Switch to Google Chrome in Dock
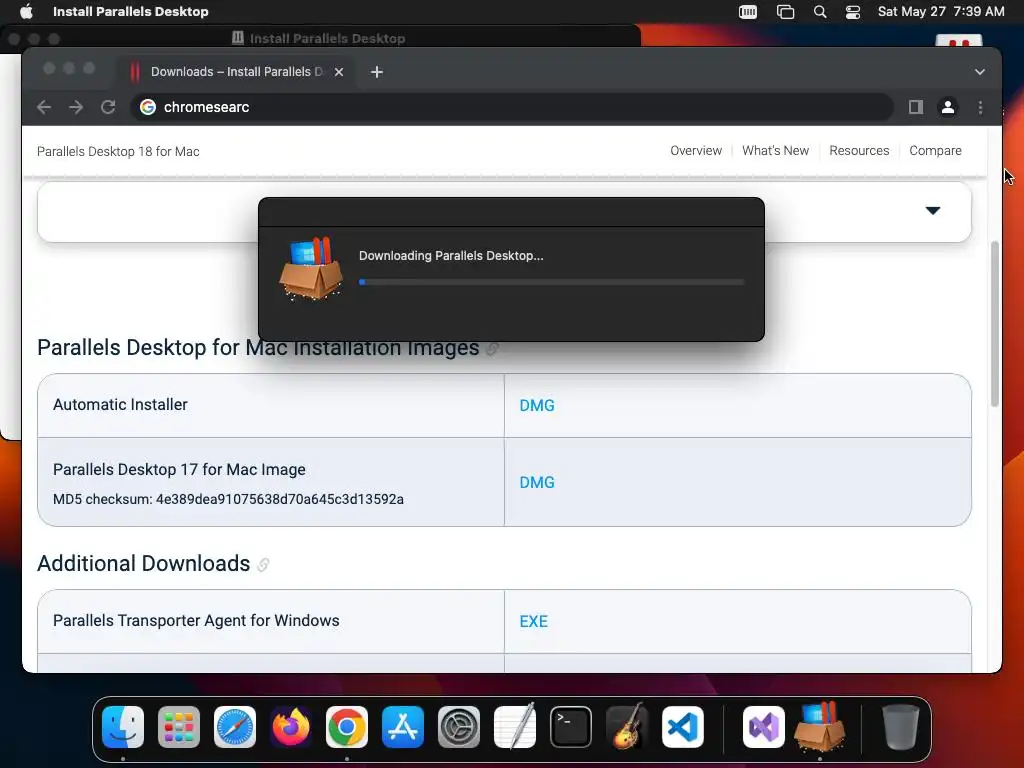 coord(347,727)
